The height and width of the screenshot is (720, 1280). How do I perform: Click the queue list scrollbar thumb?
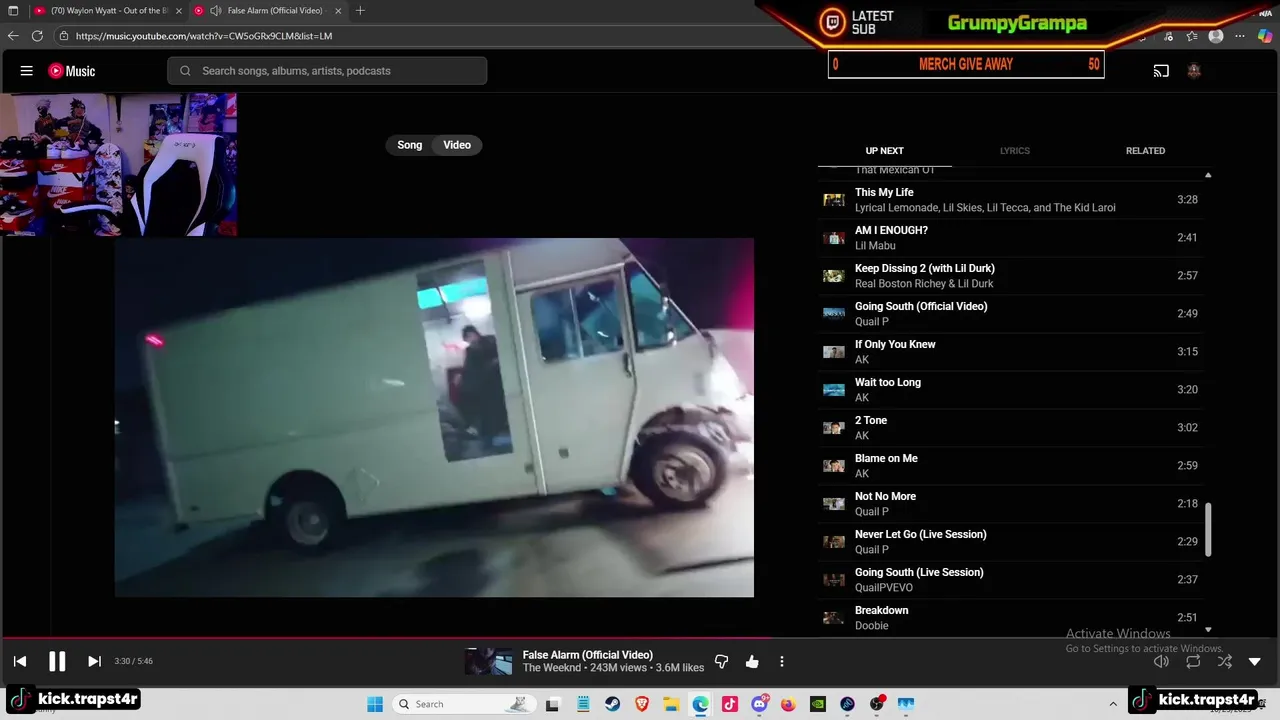click(1208, 530)
